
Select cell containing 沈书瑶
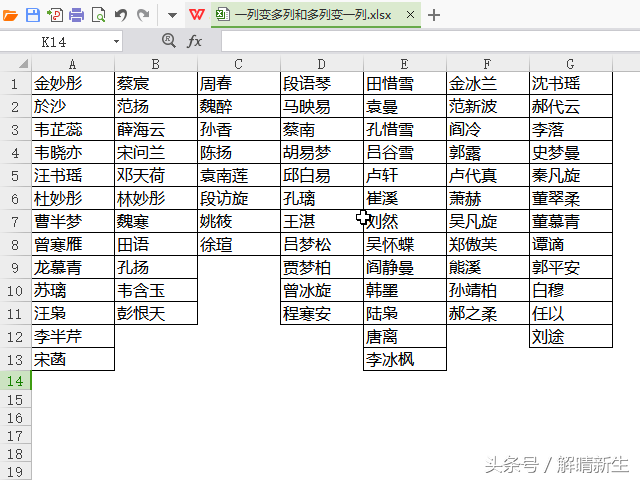(x=571, y=84)
